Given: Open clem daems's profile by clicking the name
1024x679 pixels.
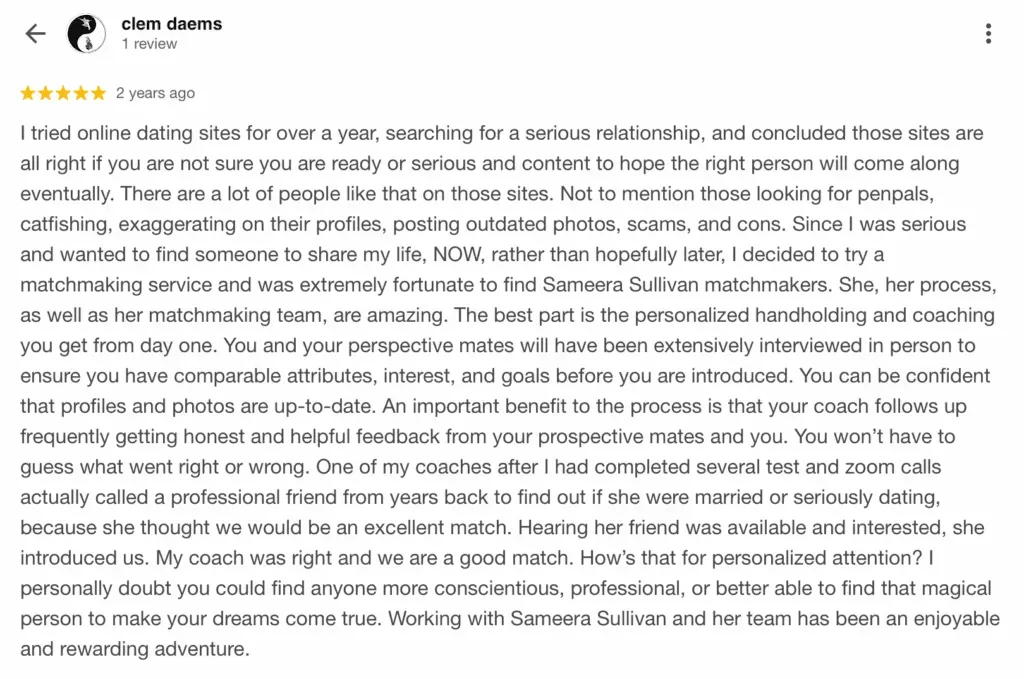Looking at the screenshot, I should click(x=172, y=23).
